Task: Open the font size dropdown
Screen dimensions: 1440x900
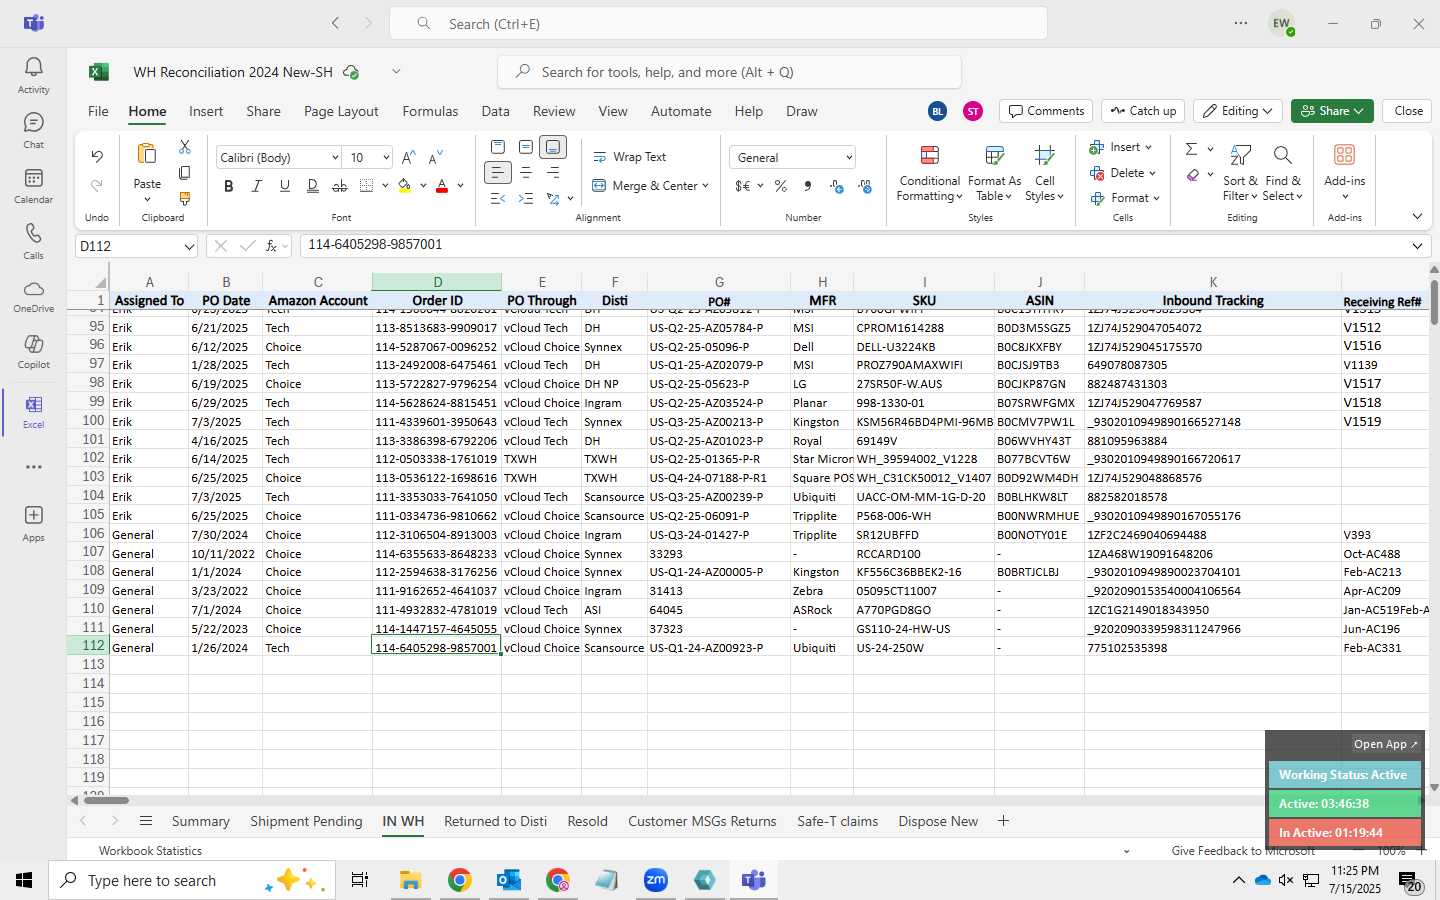Action: pos(385,158)
